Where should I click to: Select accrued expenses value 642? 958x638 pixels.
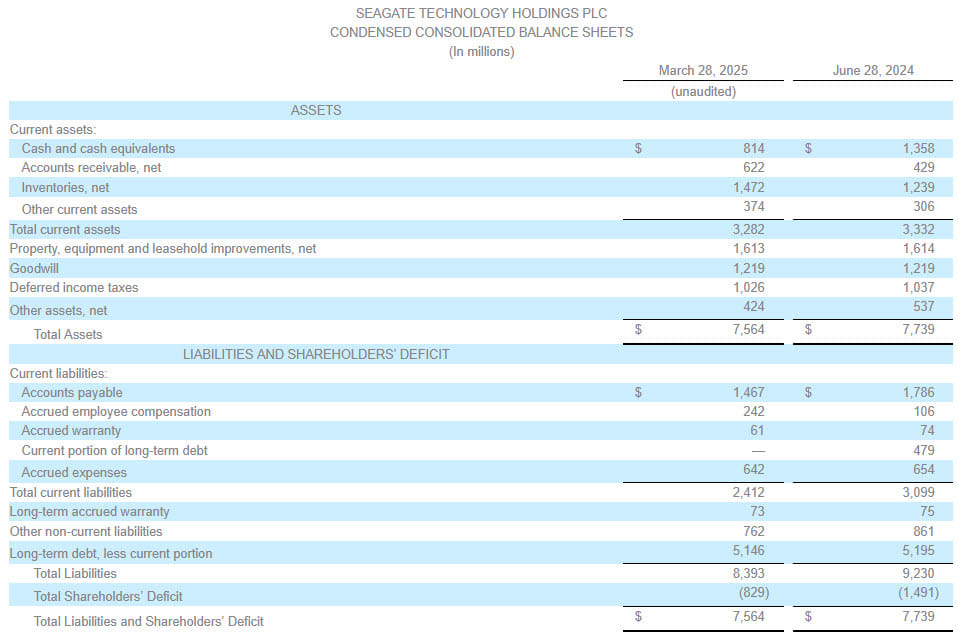point(754,469)
